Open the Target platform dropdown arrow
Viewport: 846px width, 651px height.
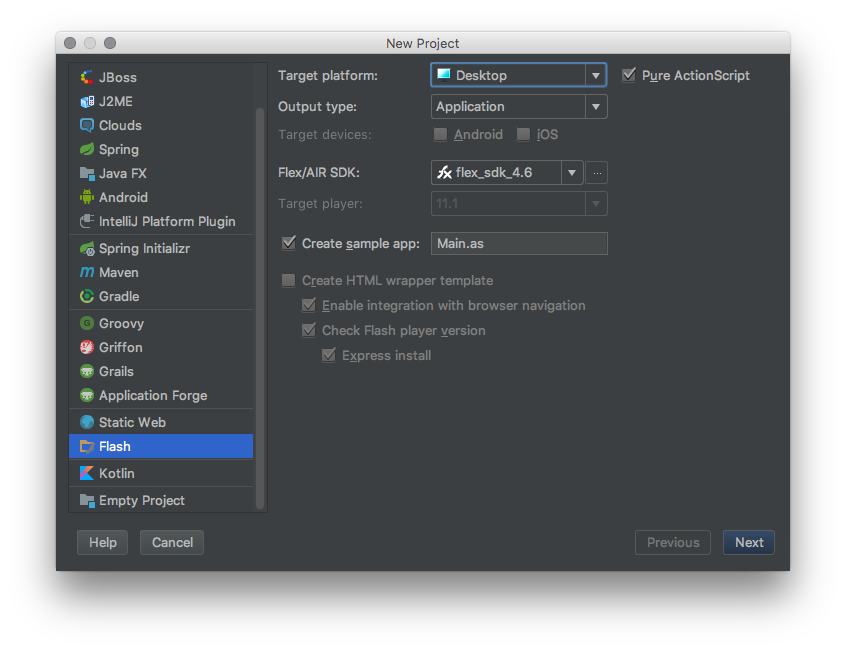point(596,76)
